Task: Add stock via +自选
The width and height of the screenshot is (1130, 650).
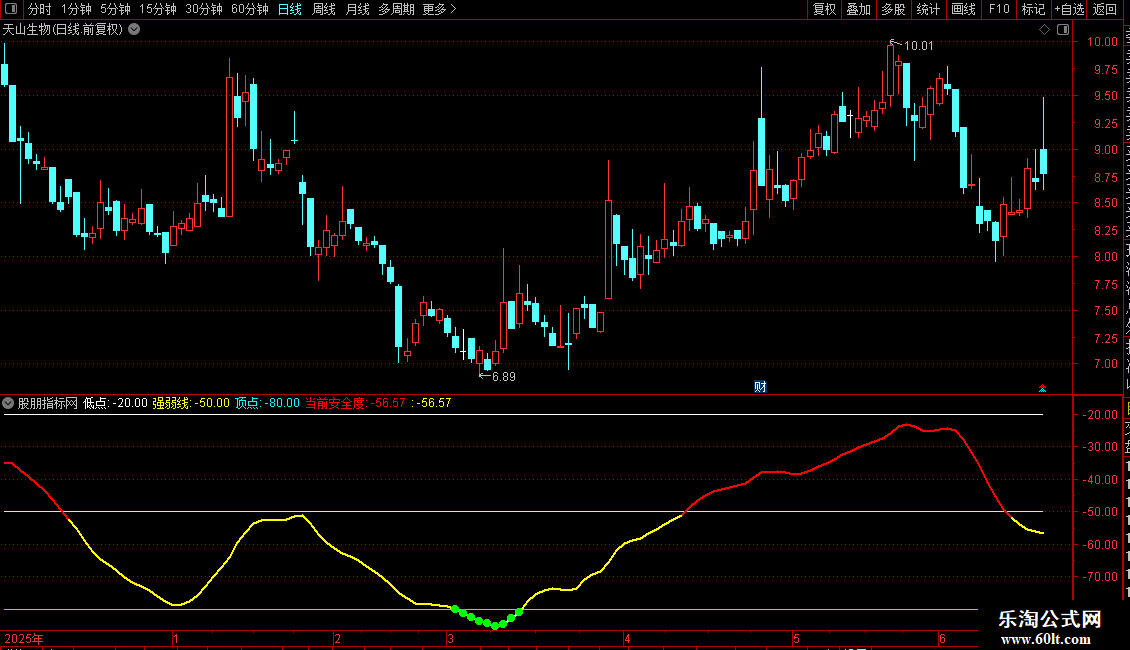Action: pyautogui.click(x=1069, y=9)
